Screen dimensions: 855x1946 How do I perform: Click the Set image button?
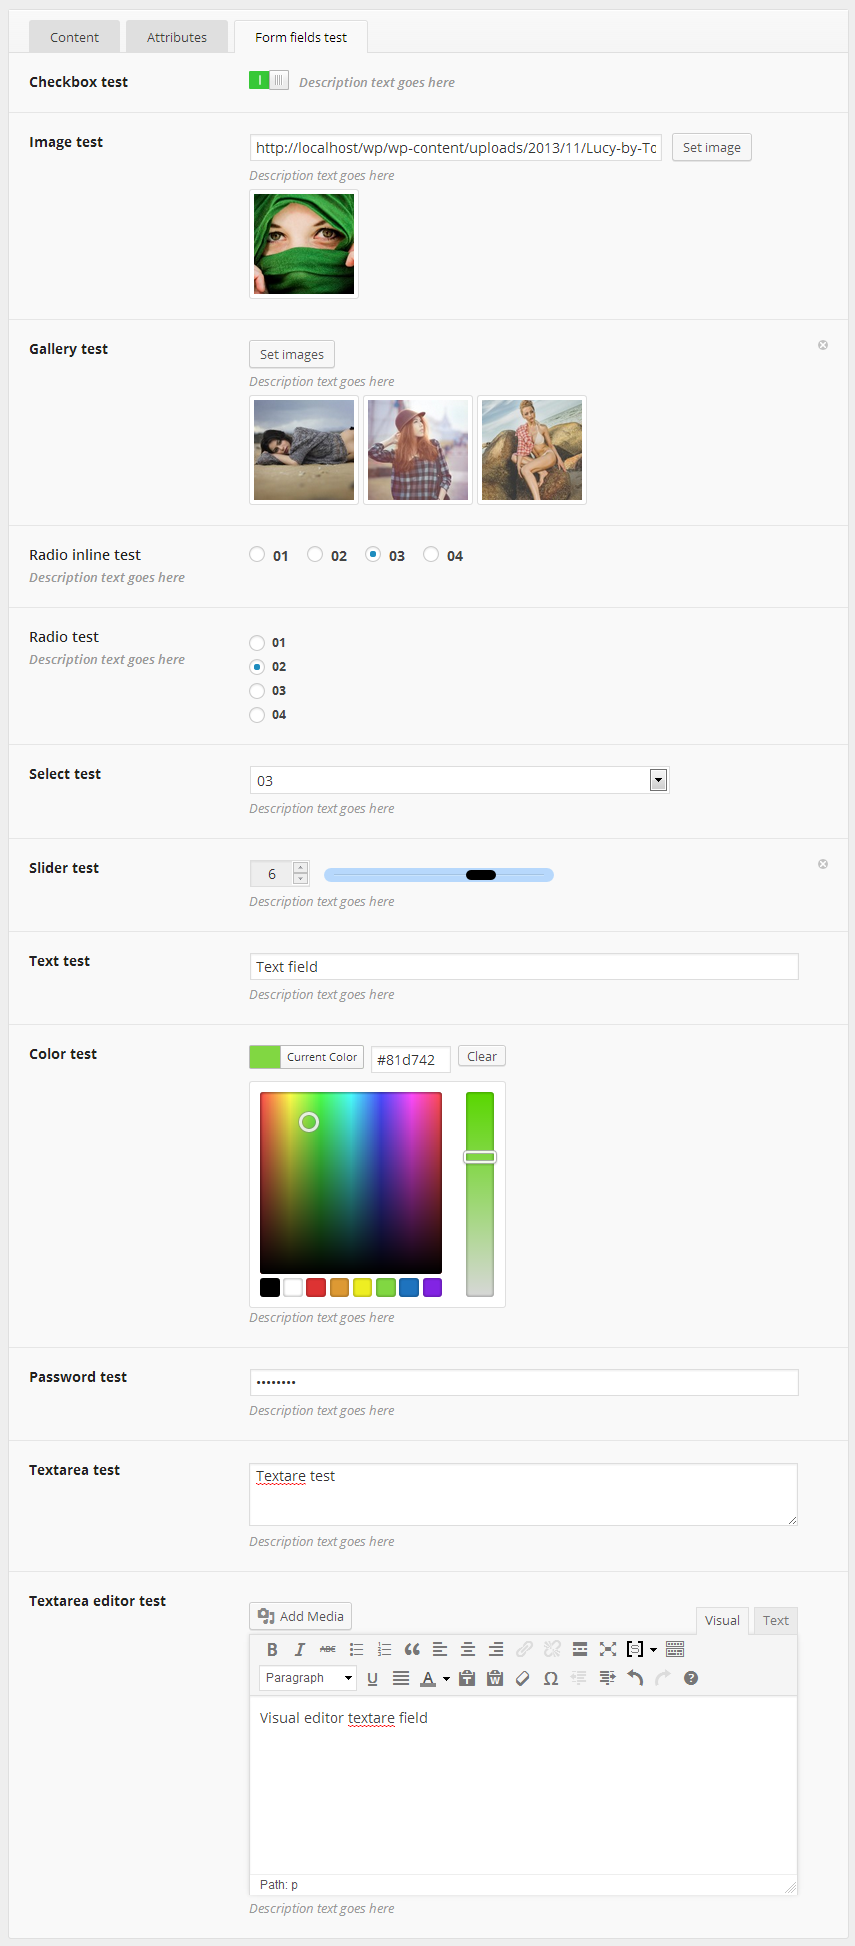(x=711, y=148)
